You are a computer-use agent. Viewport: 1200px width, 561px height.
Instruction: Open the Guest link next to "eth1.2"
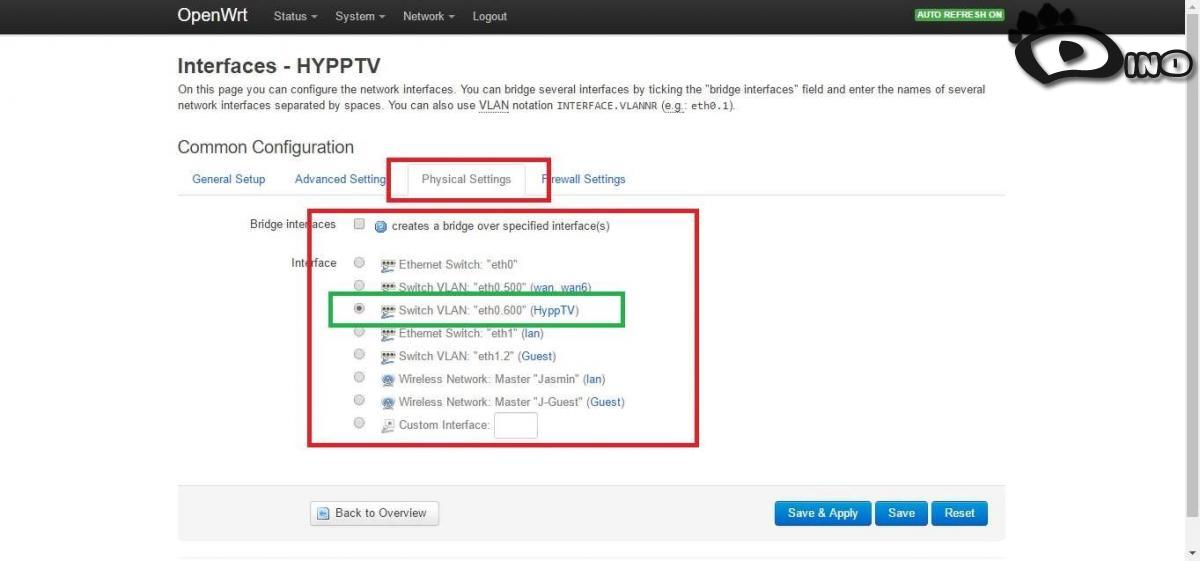[537, 356]
